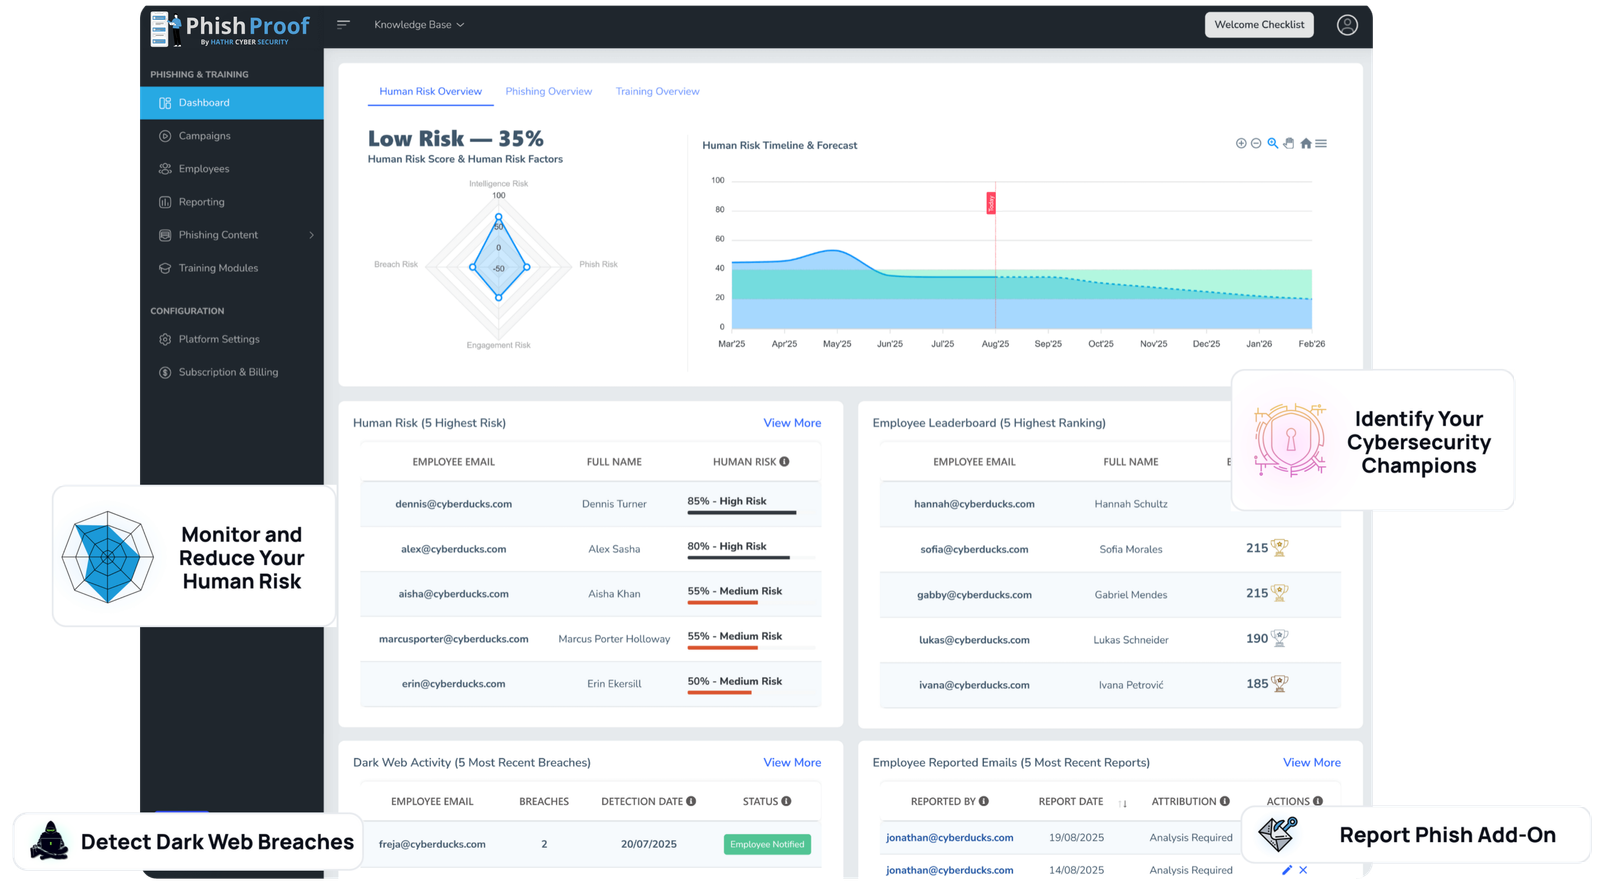Click the pencil edit icon for reported email
Viewport: 1600px width, 890px height.
coord(1287,870)
